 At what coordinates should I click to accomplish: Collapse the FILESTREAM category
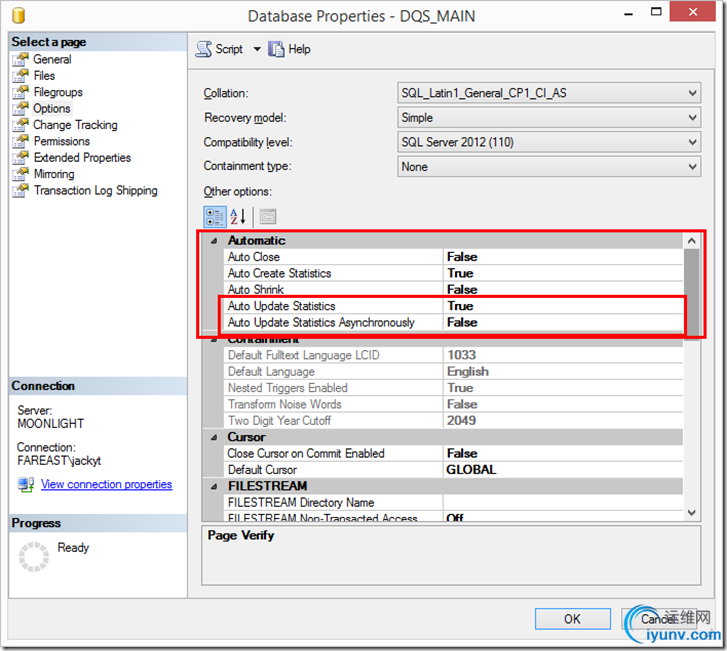click(214, 486)
